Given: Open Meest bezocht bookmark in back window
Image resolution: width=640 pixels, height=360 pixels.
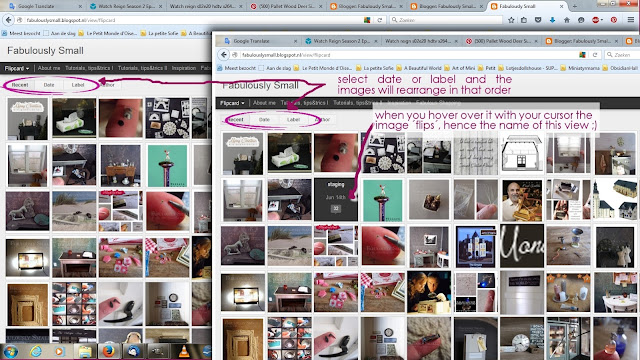Looking at the screenshot, I should click(21, 33).
